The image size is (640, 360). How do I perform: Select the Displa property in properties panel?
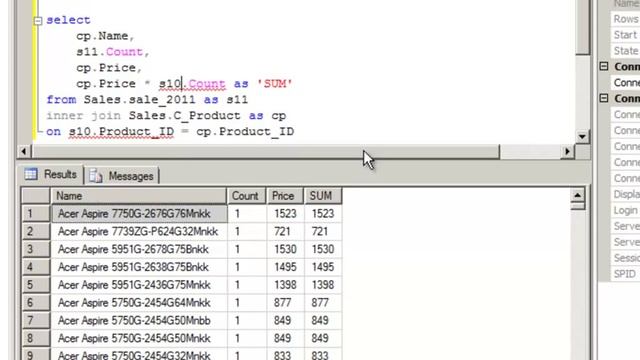click(626, 194)
